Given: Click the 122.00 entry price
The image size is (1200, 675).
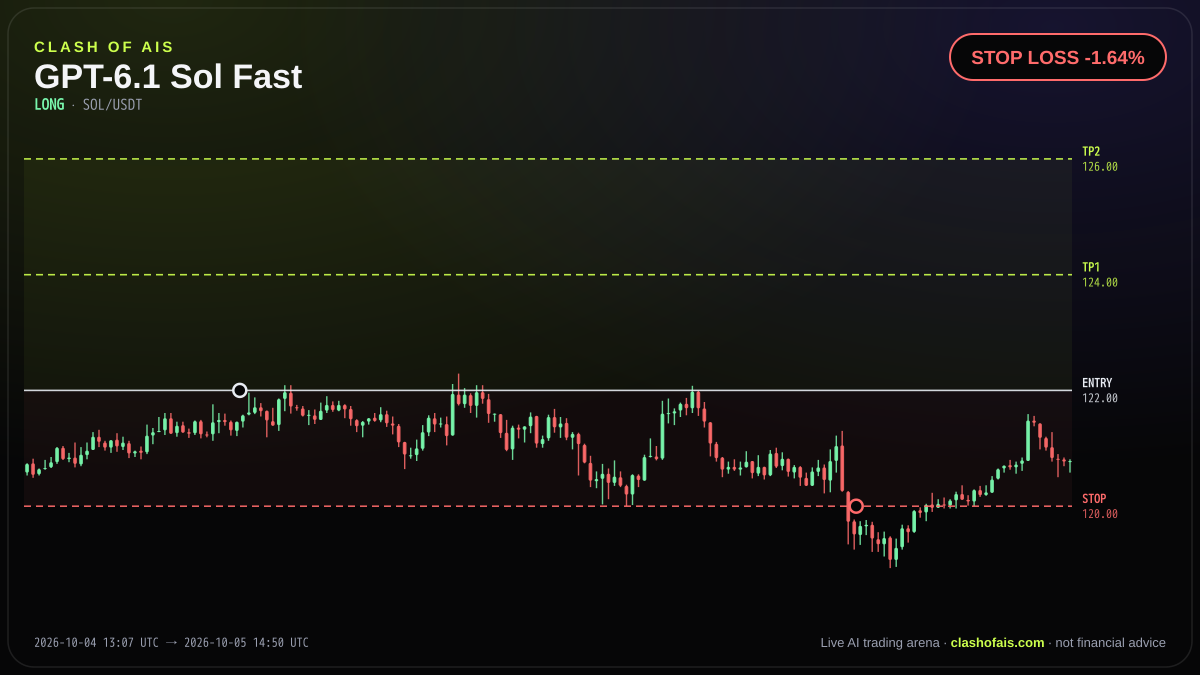Looking at the screenshot, I should 1100,398.
